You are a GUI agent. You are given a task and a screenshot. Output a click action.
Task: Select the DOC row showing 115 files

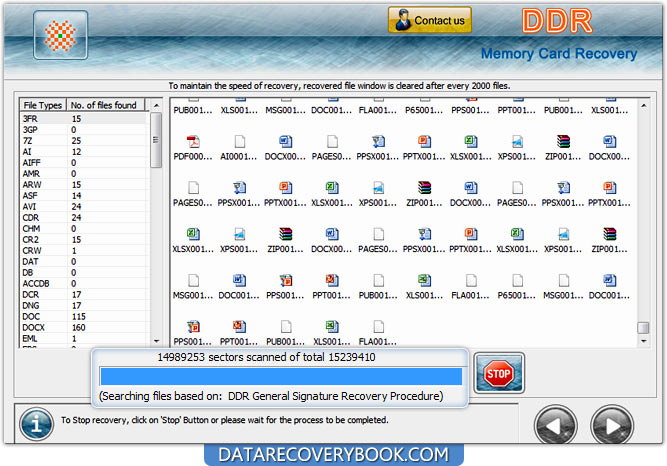coord(84,317)
